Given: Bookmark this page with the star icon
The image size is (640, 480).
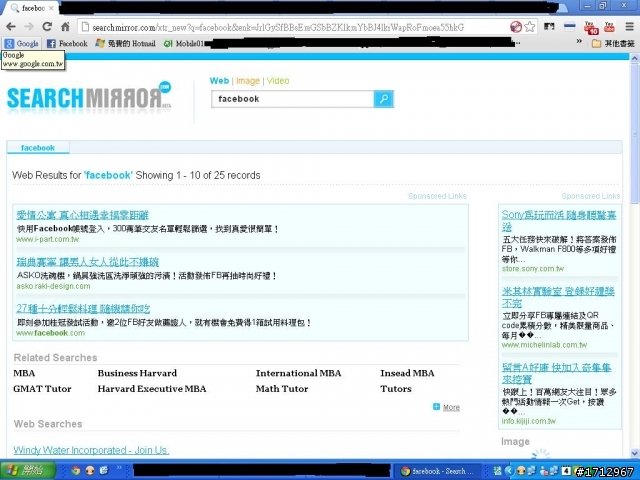Looking at the screenshot, I should pyautogui.click(x=530, y=27).
